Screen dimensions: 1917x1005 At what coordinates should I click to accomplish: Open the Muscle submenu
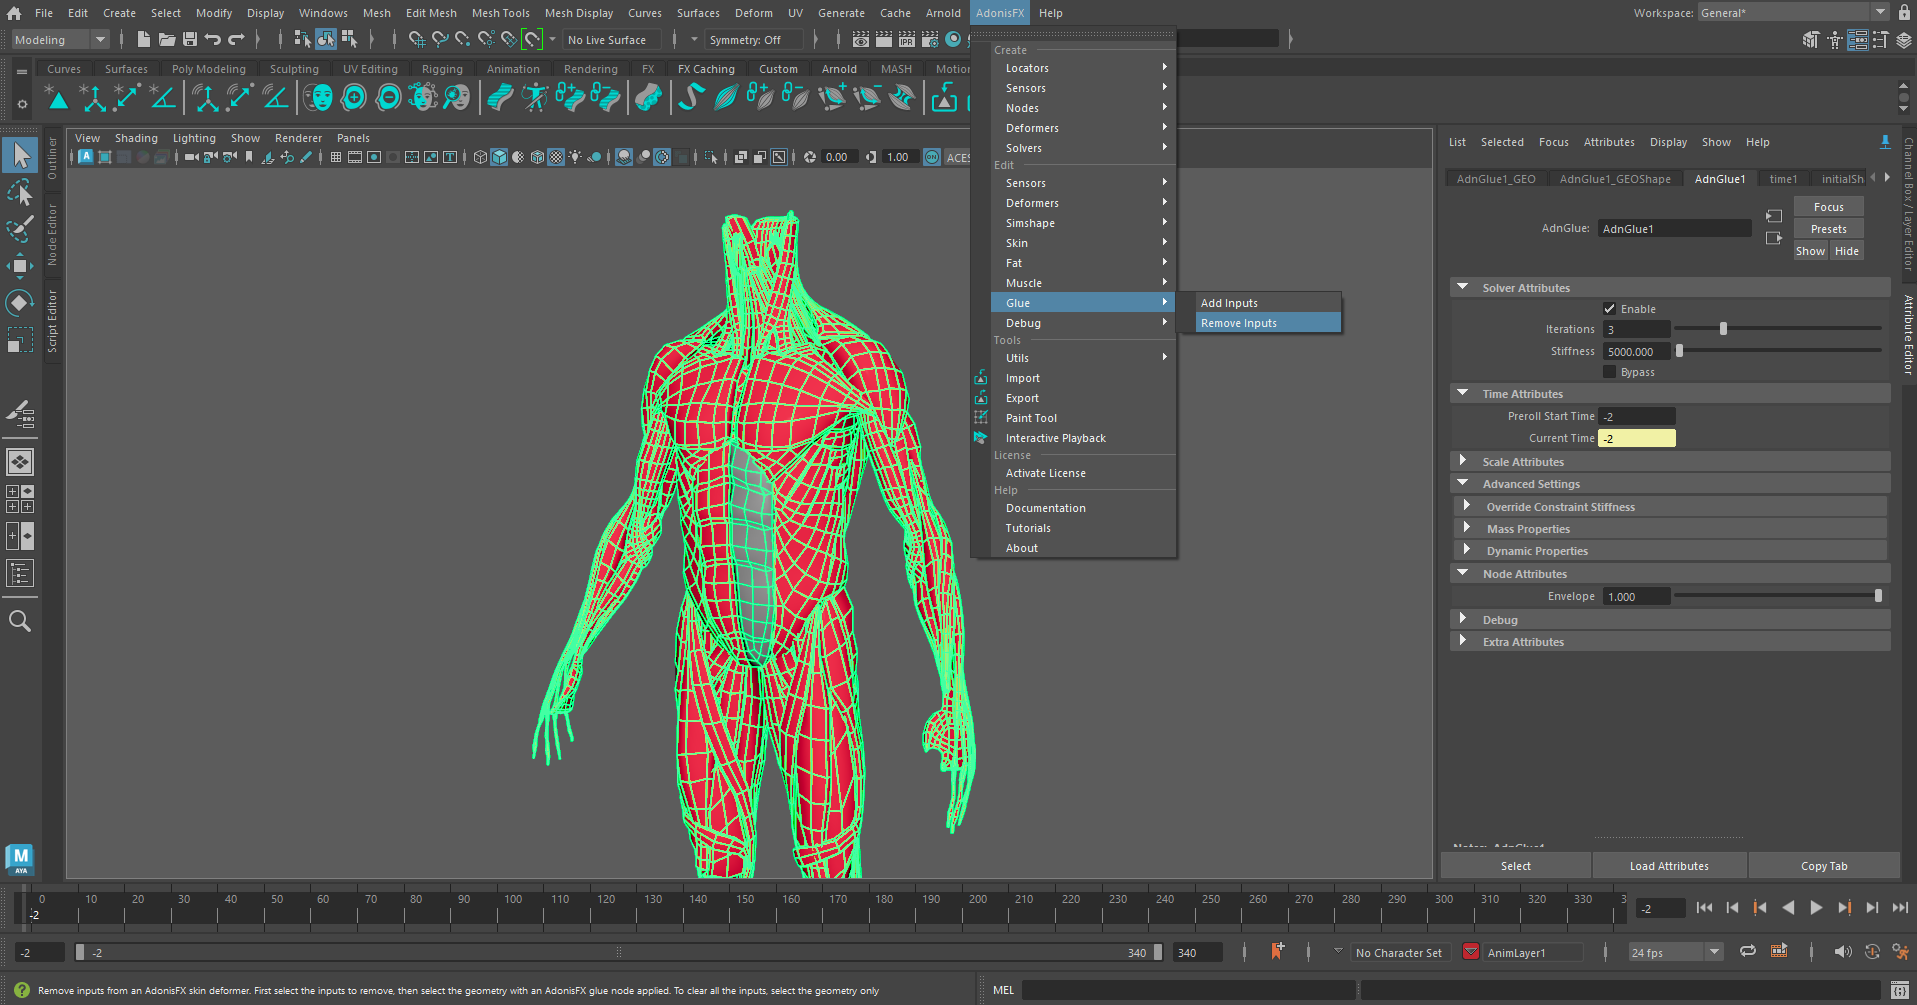click(1083, 283)
